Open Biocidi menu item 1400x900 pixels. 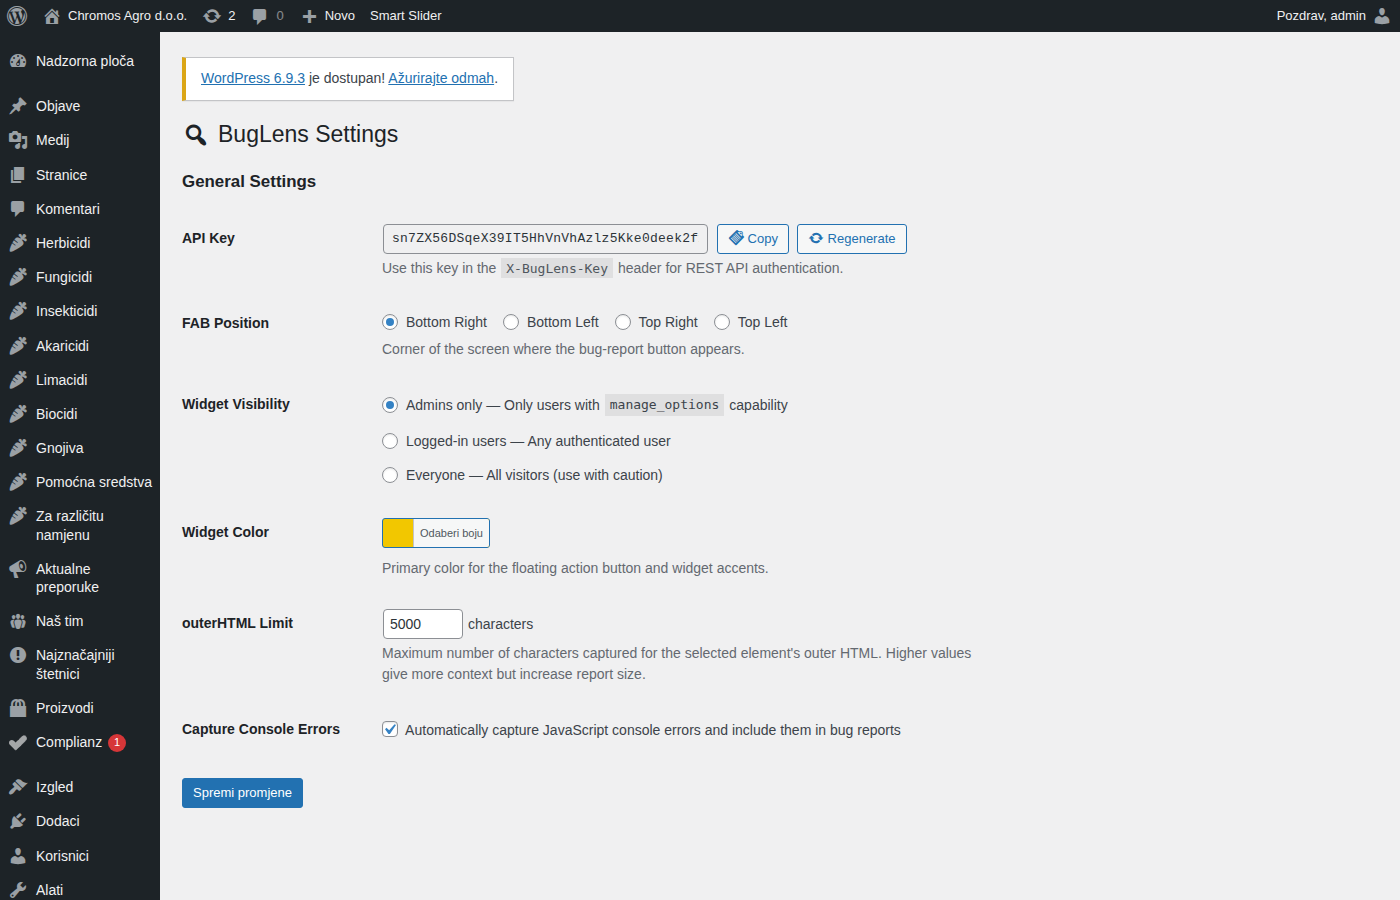coord(80,414)
